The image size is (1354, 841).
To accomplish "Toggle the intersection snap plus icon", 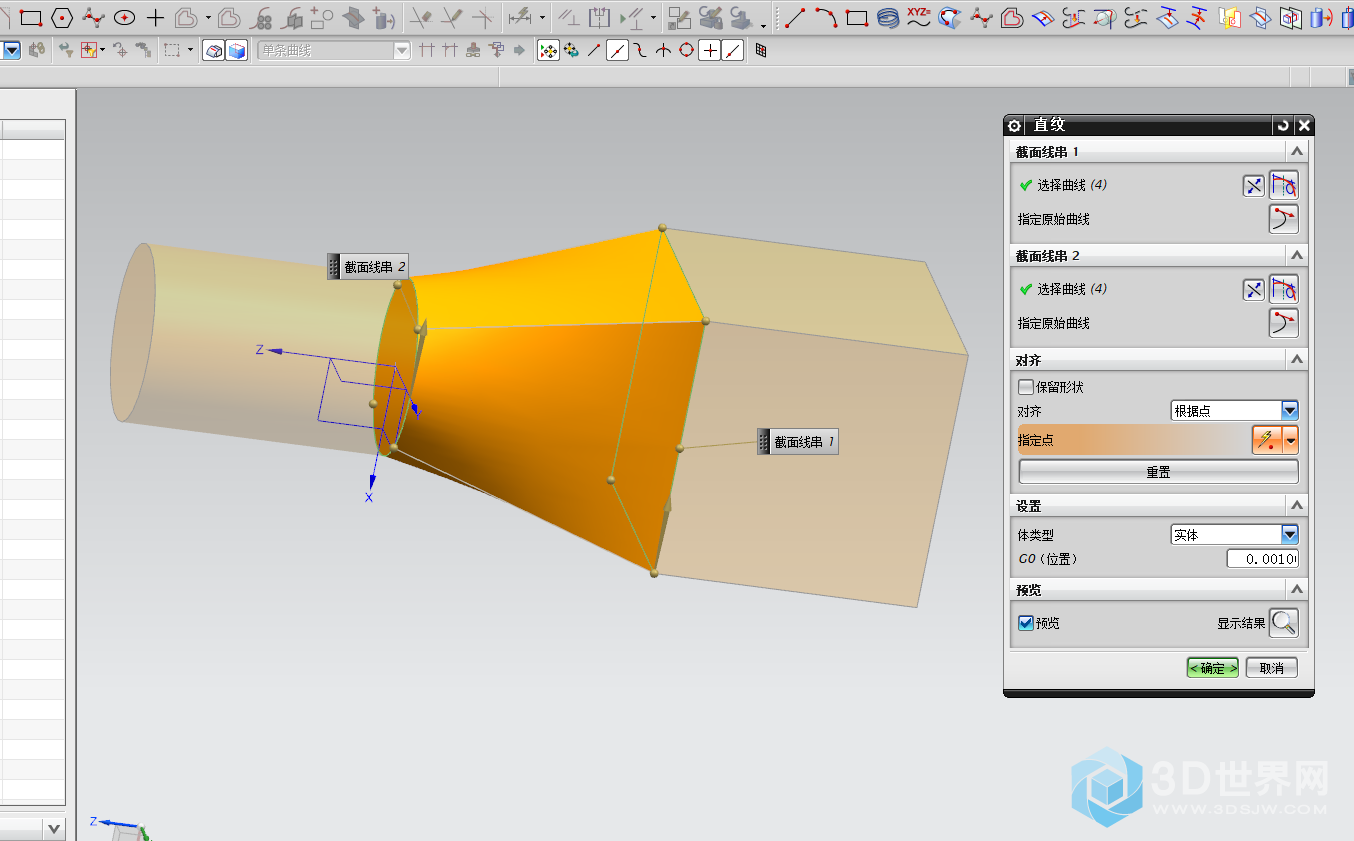I will click(x=710, y=50).
